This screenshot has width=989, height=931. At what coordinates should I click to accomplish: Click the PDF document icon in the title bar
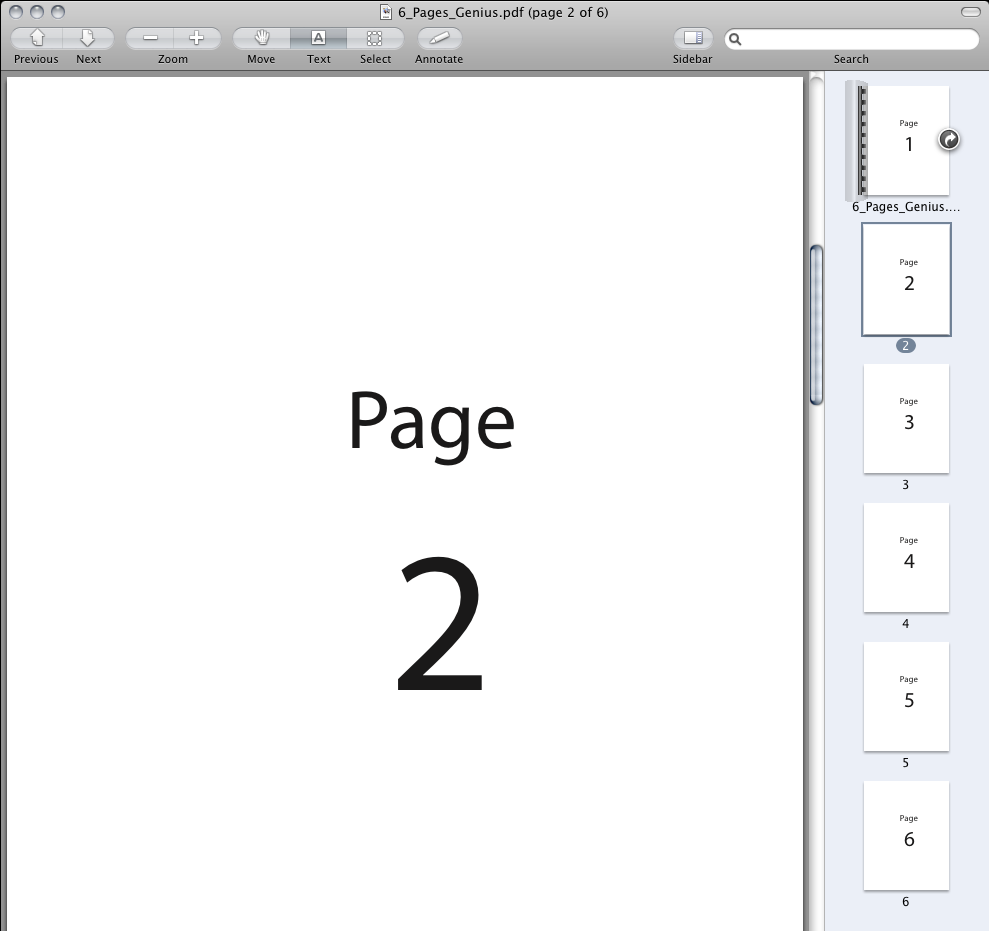coord(386,12)
